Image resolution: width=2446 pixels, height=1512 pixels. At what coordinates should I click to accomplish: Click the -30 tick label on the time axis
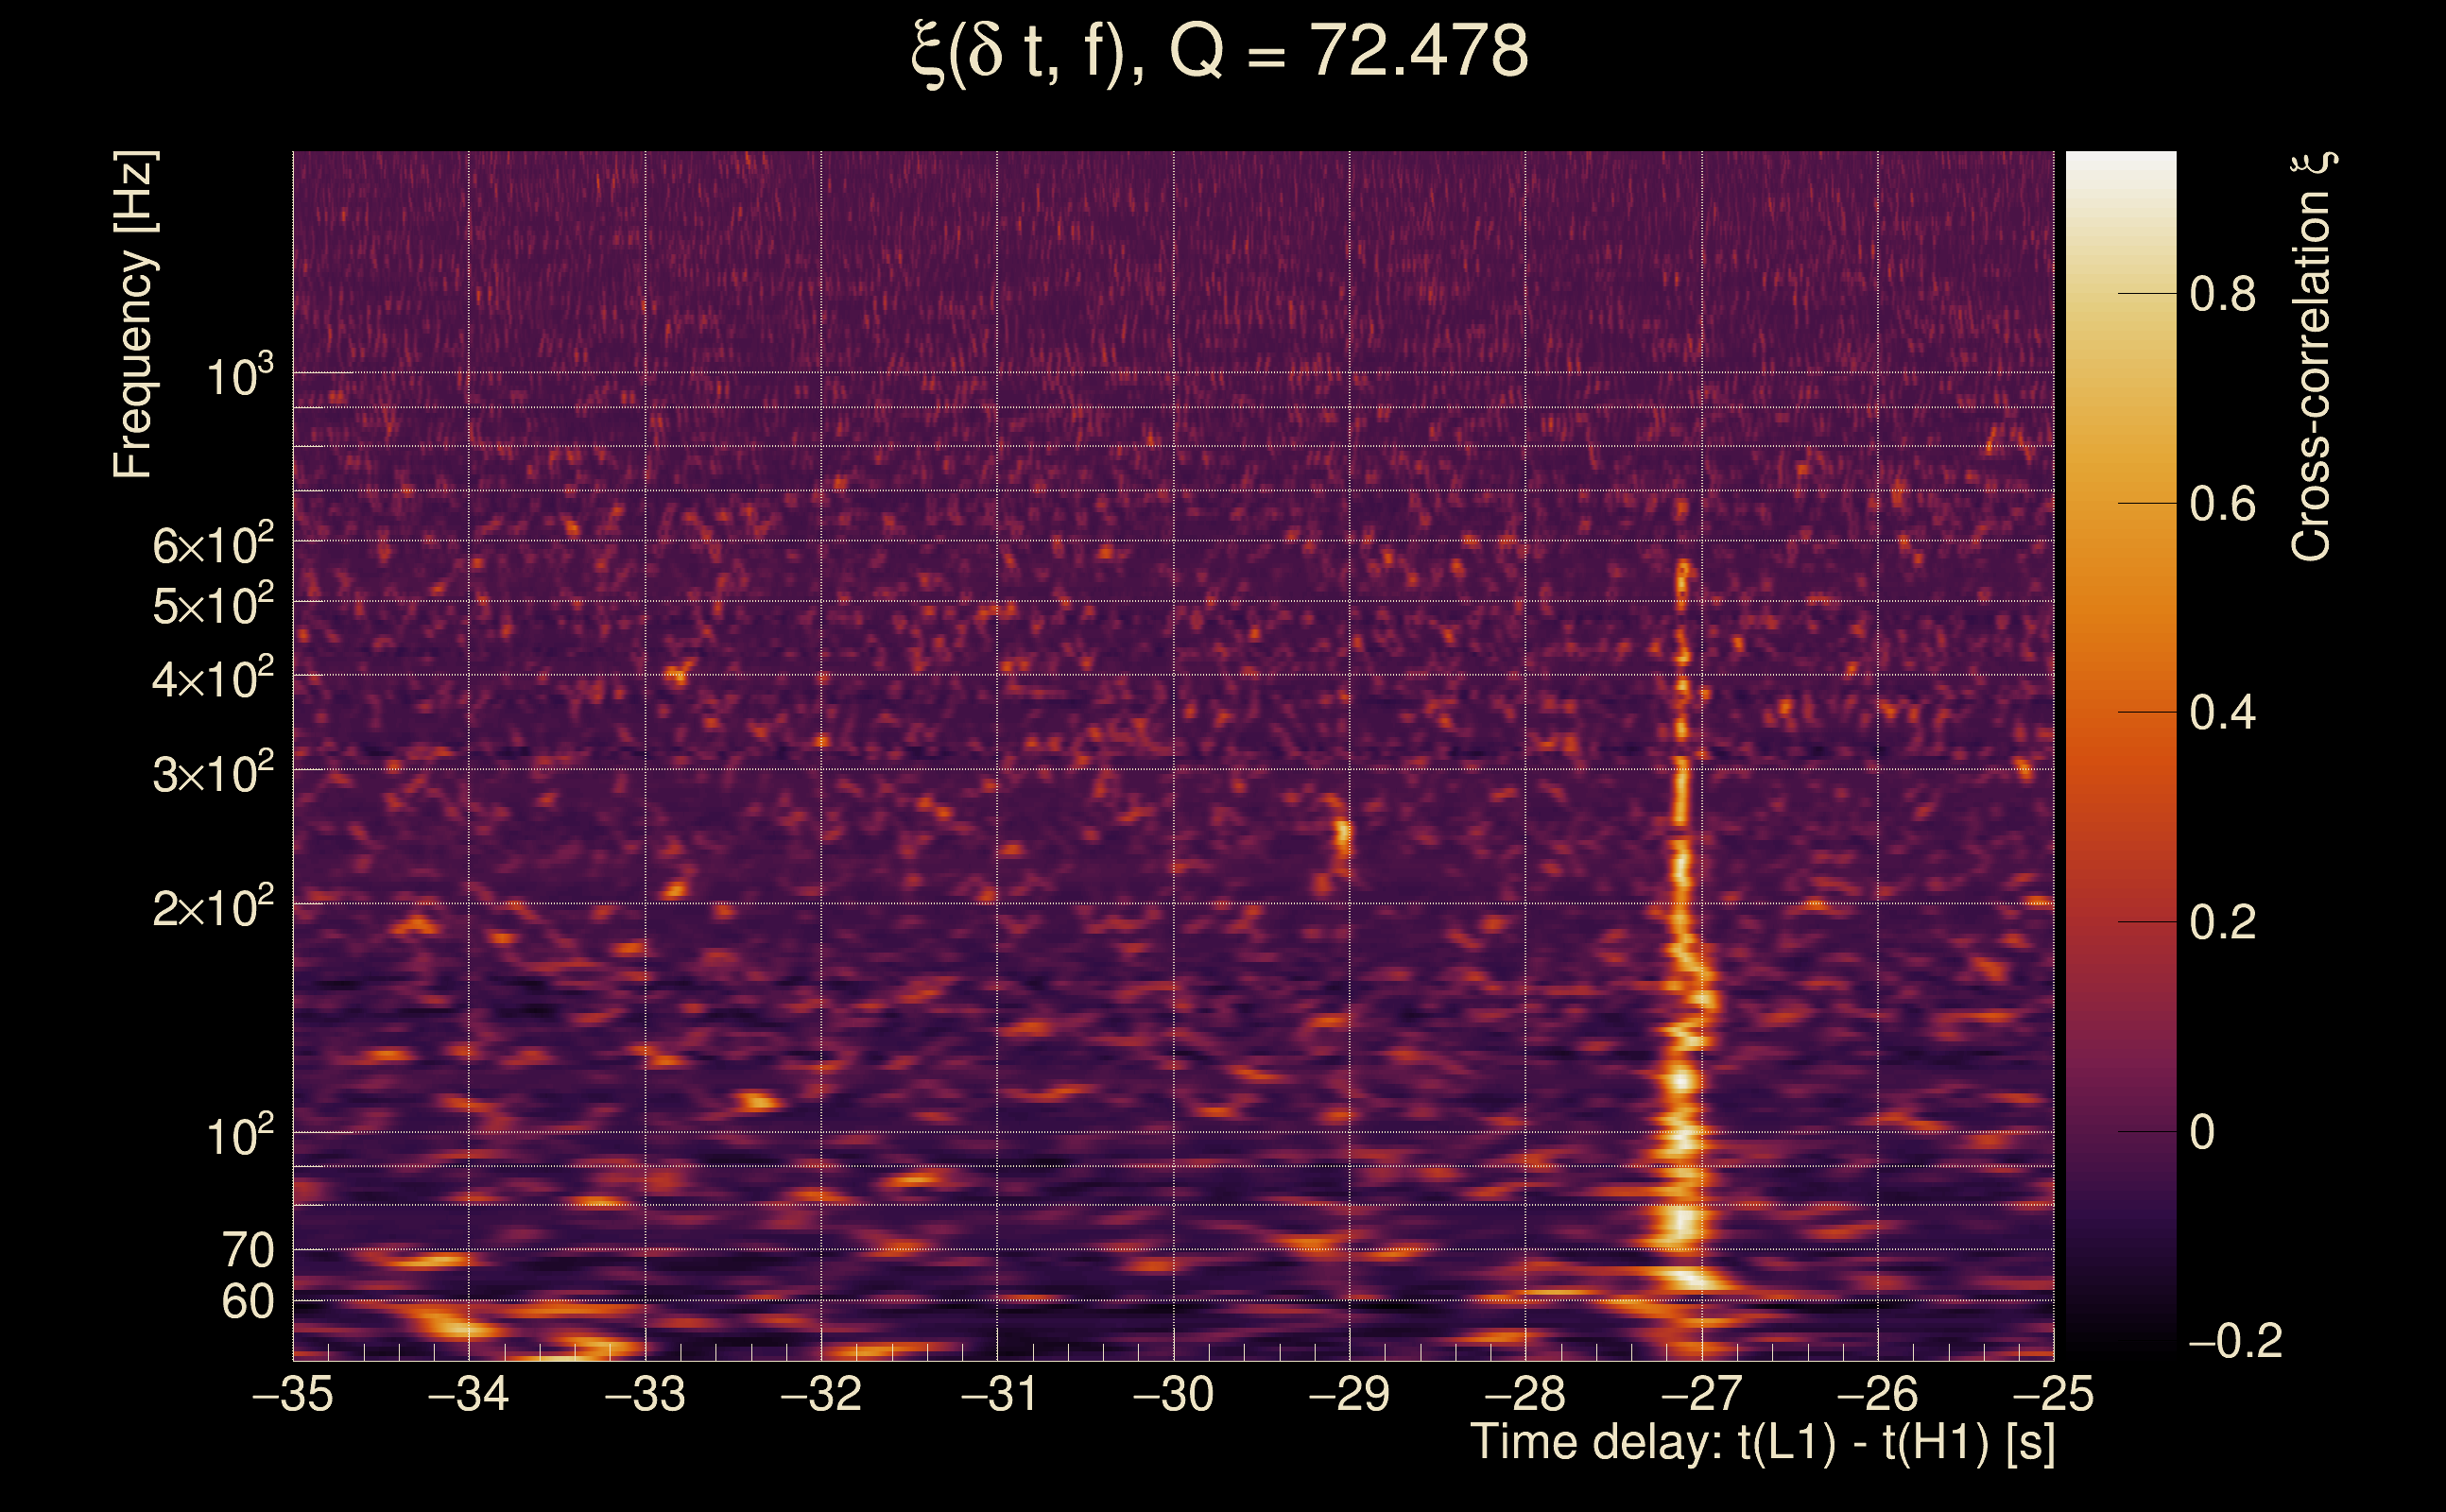click(x=1173, y=1394)
